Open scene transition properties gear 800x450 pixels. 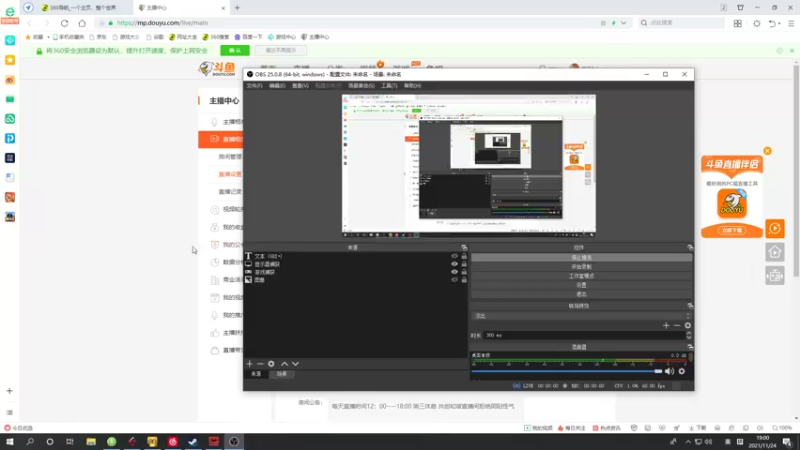tap(688, 326)
